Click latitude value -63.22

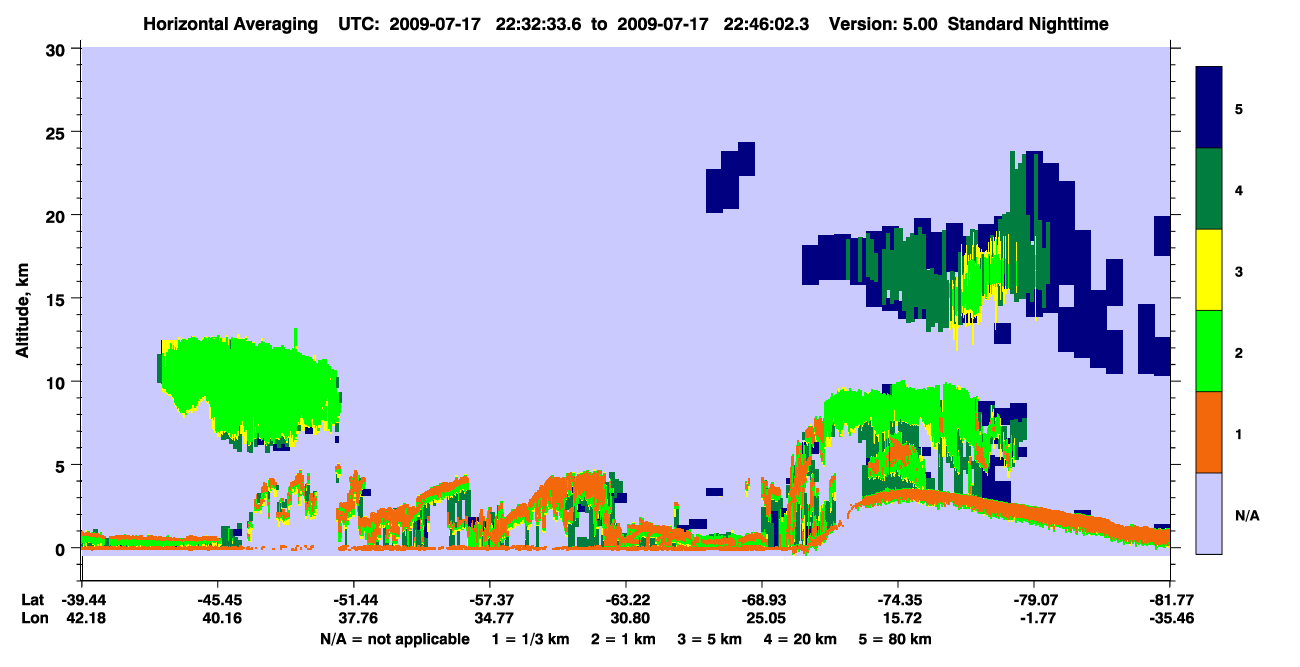coord(625,600)
